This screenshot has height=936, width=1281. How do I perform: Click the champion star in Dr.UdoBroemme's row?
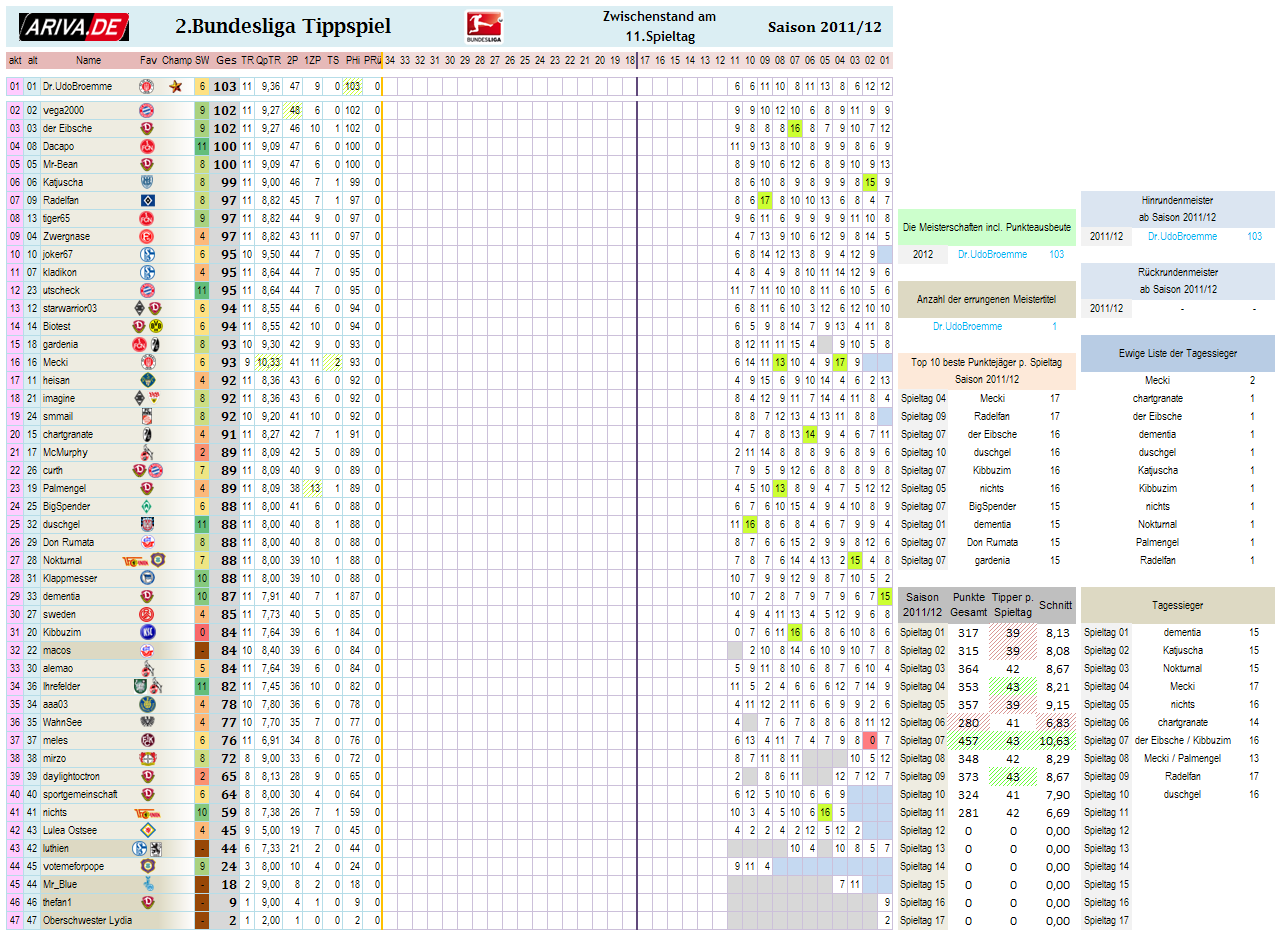tap(176, 87)
